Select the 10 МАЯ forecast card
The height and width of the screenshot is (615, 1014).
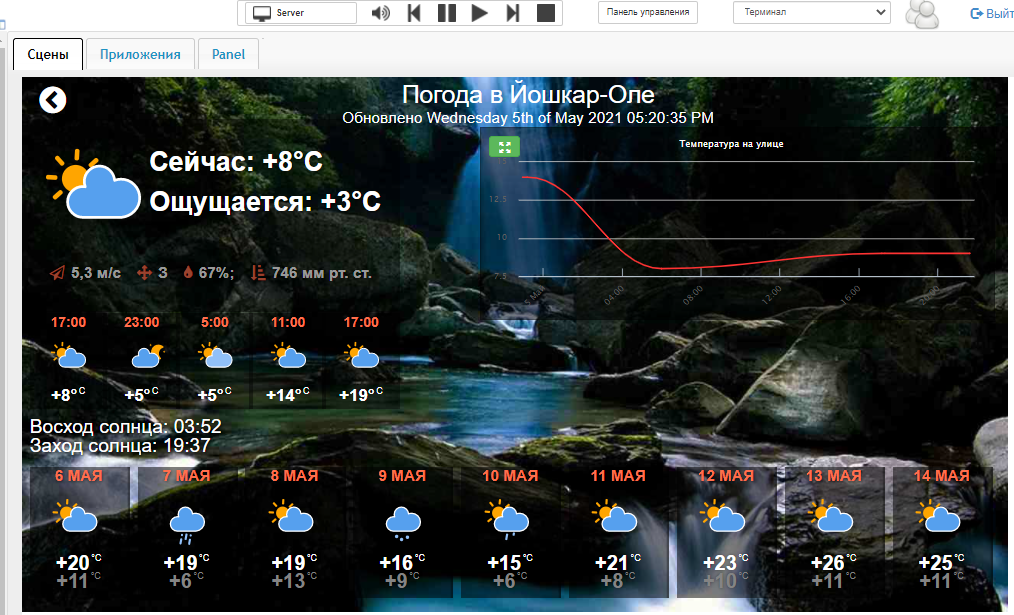(509, 530)
